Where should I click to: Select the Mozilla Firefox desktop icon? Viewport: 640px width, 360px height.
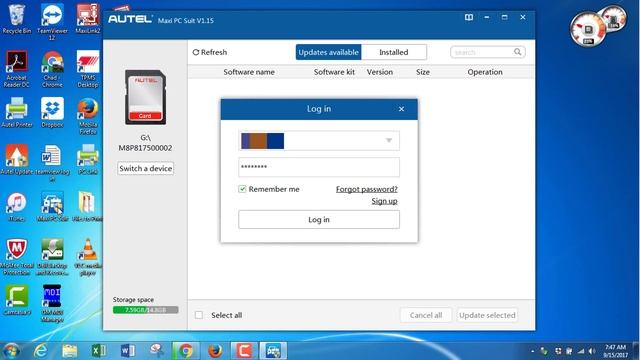point(87,116)
